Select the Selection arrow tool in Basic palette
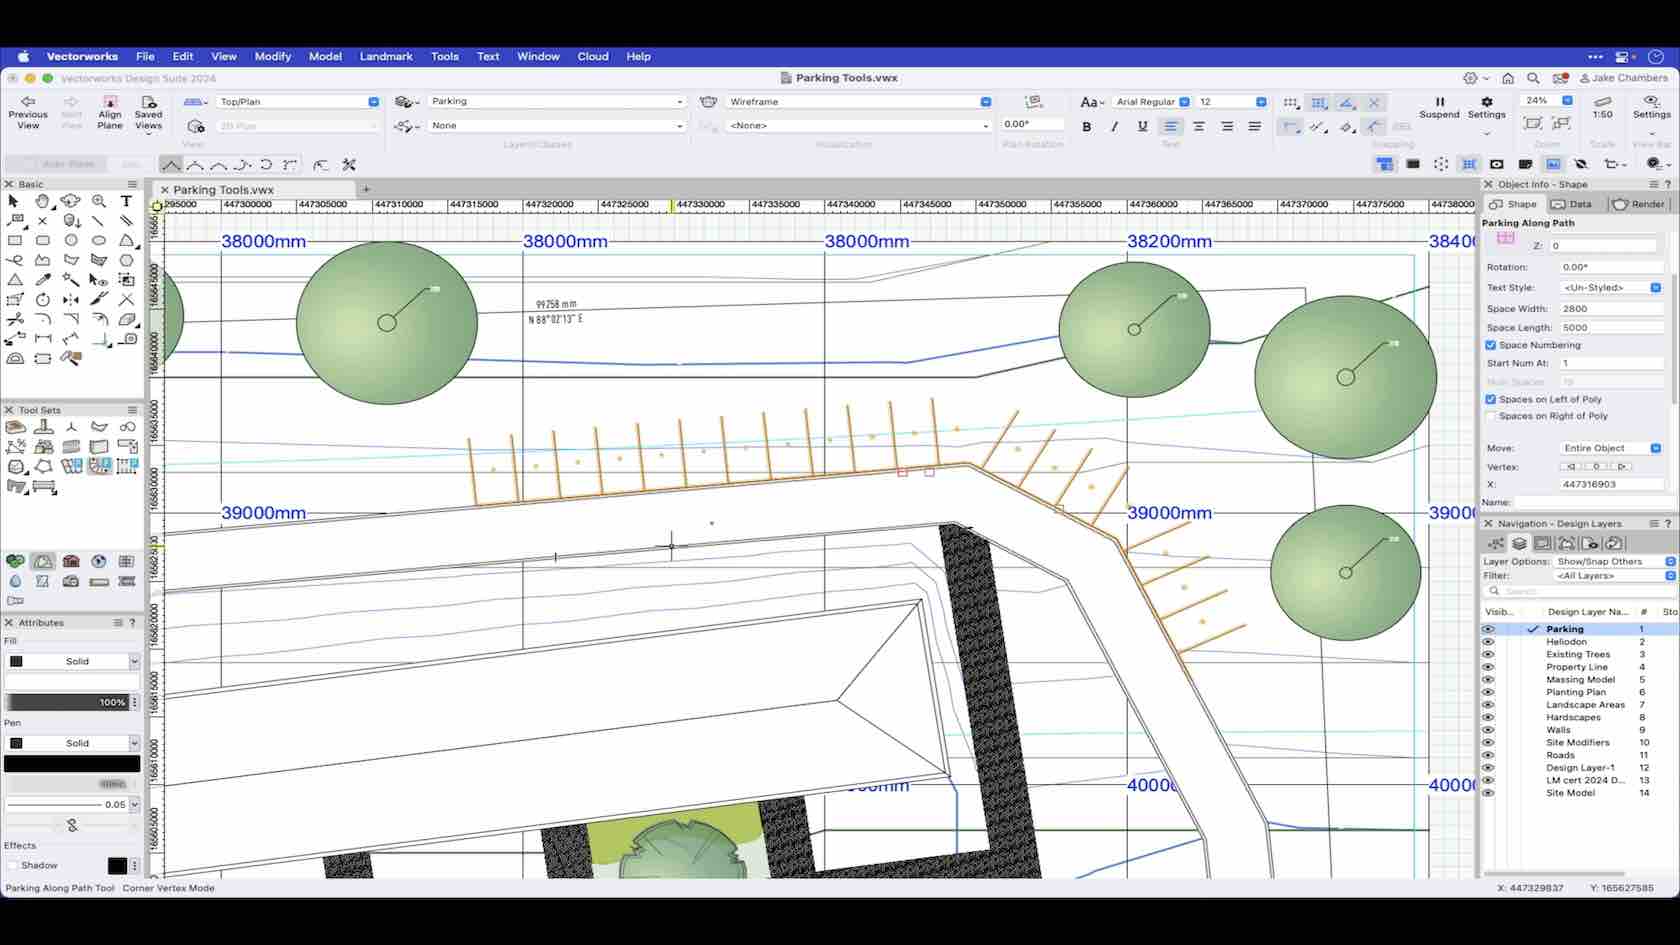This screenshot has width=1680, height=945. pos(14,201)
